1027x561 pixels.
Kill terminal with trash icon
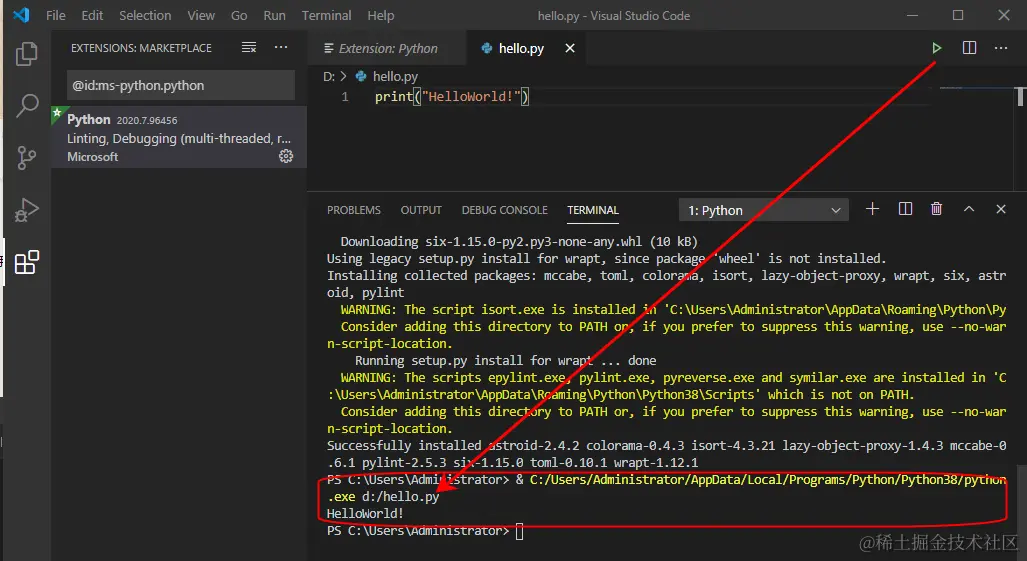tap(937, 209)
